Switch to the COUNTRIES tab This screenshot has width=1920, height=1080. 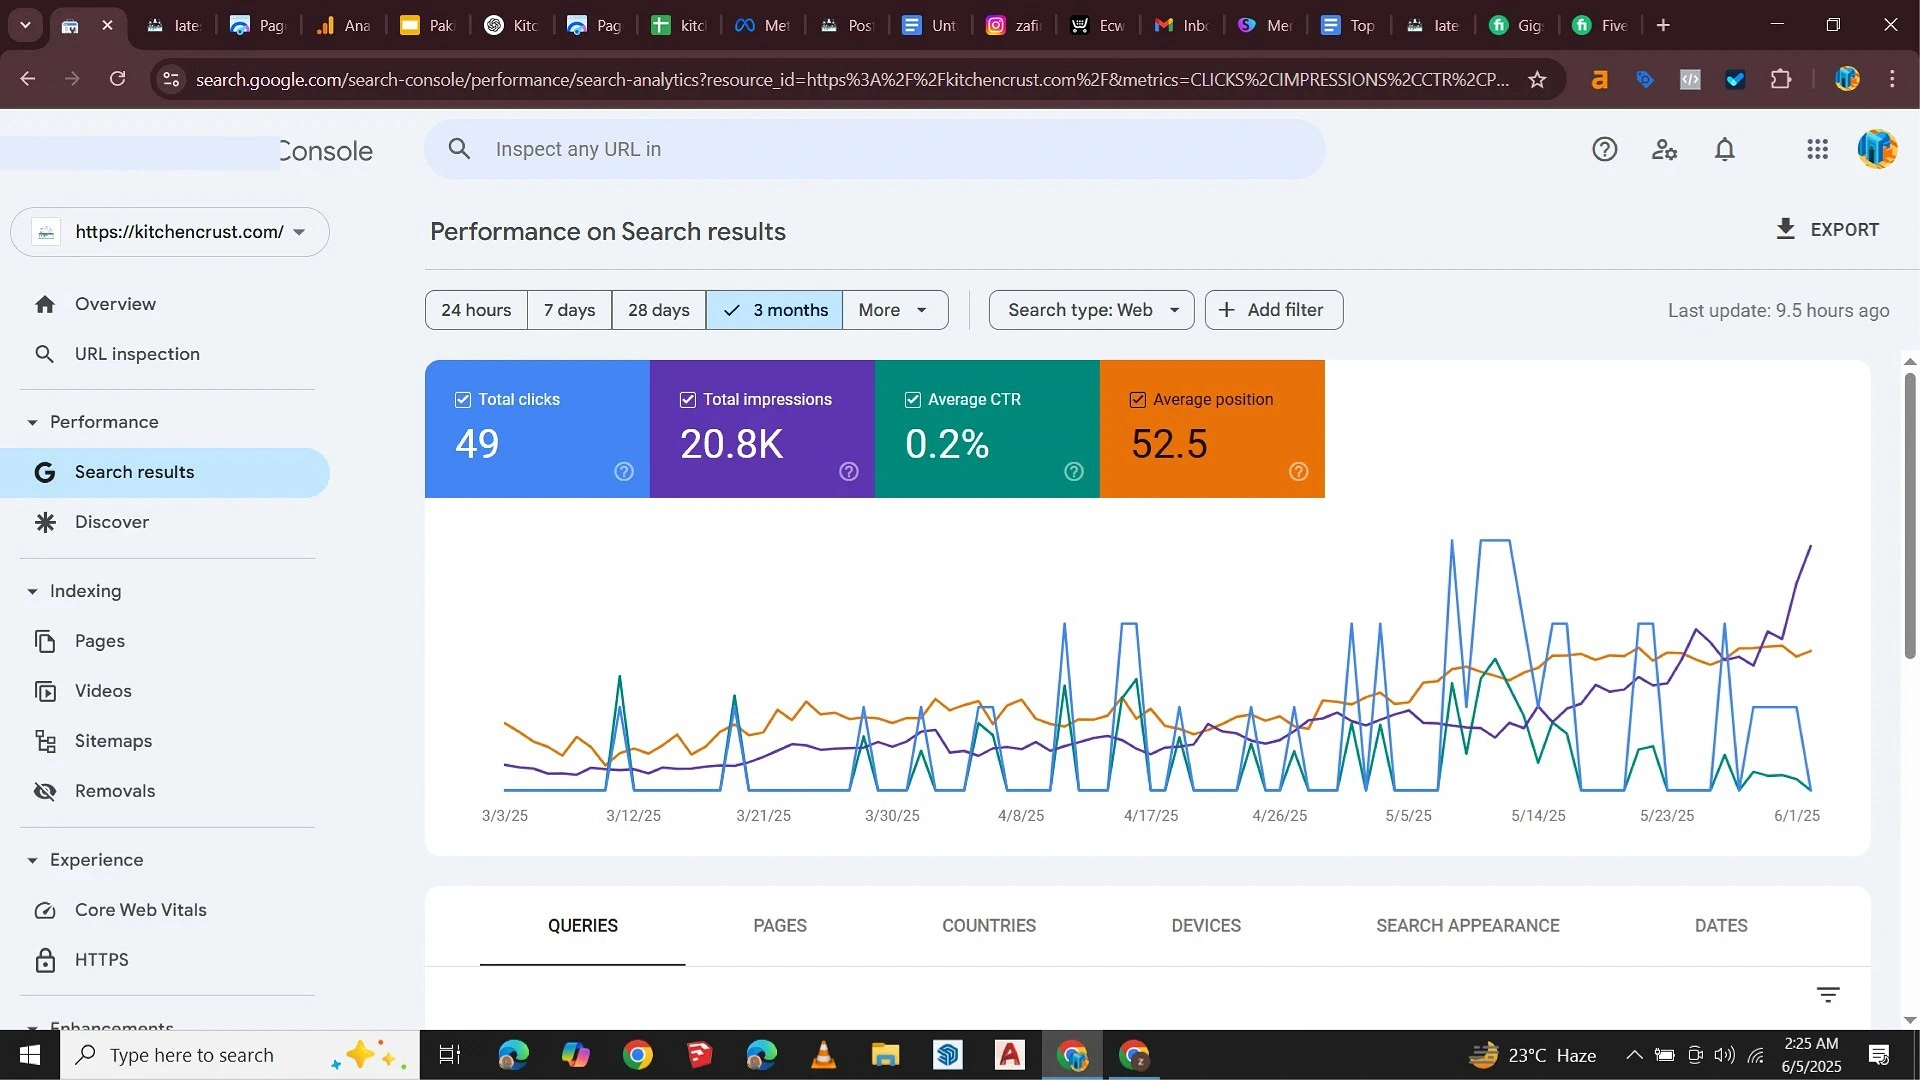(988, 926)
